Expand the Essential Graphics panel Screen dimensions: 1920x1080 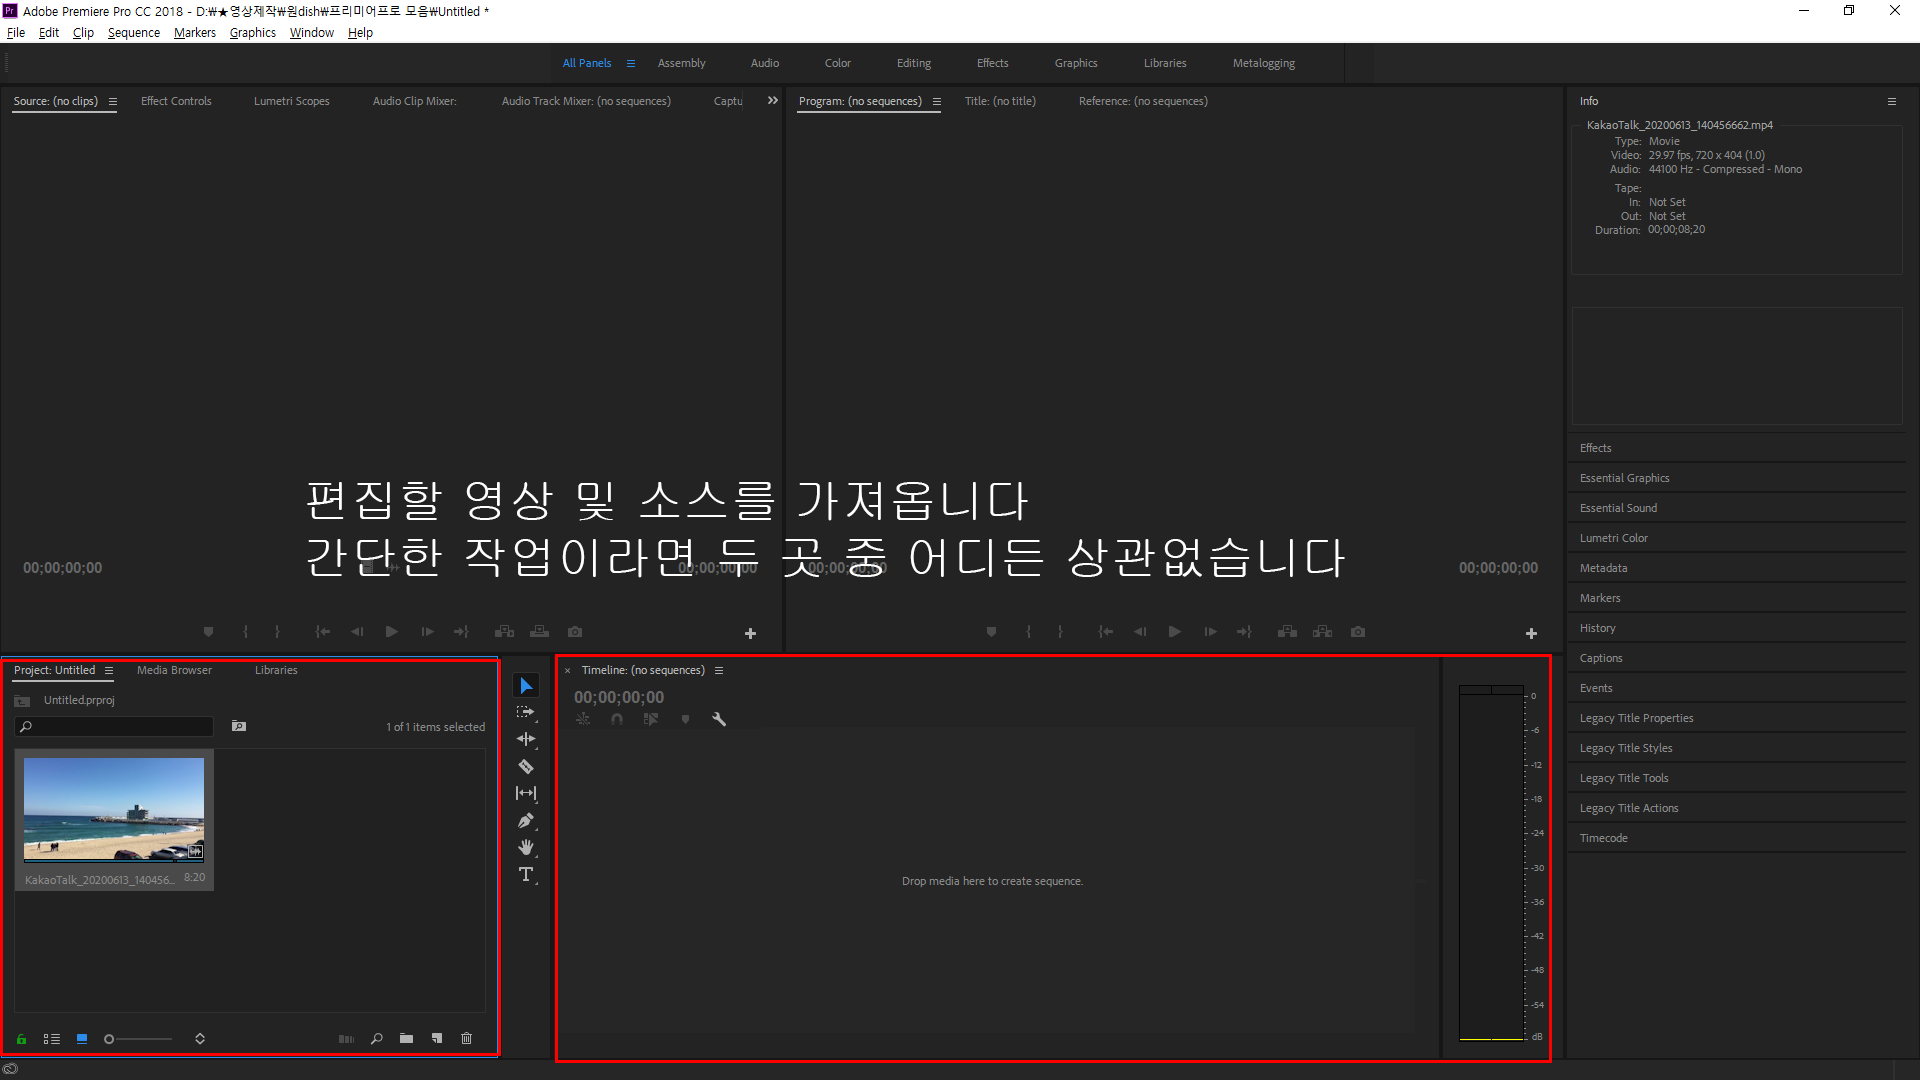pyautogui.click(x=1624, y=478)
